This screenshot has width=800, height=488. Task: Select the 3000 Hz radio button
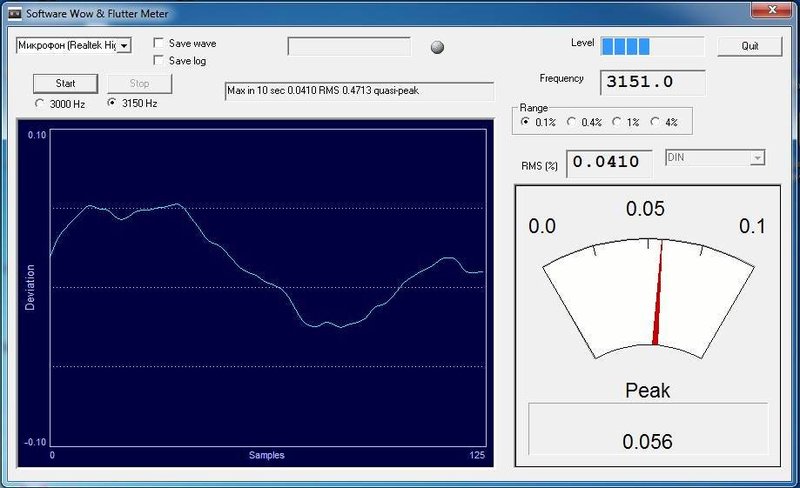pyautogui.click(x=39, y=103)
